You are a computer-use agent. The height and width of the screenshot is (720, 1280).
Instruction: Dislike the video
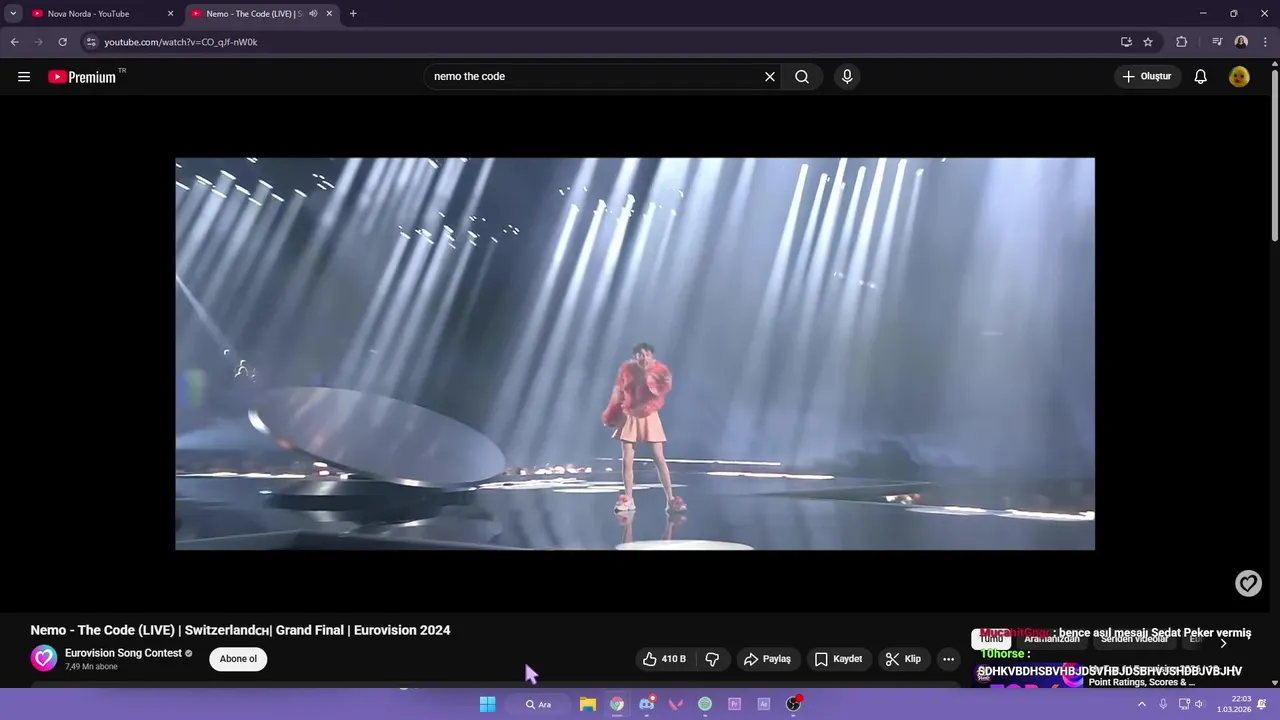712,659
